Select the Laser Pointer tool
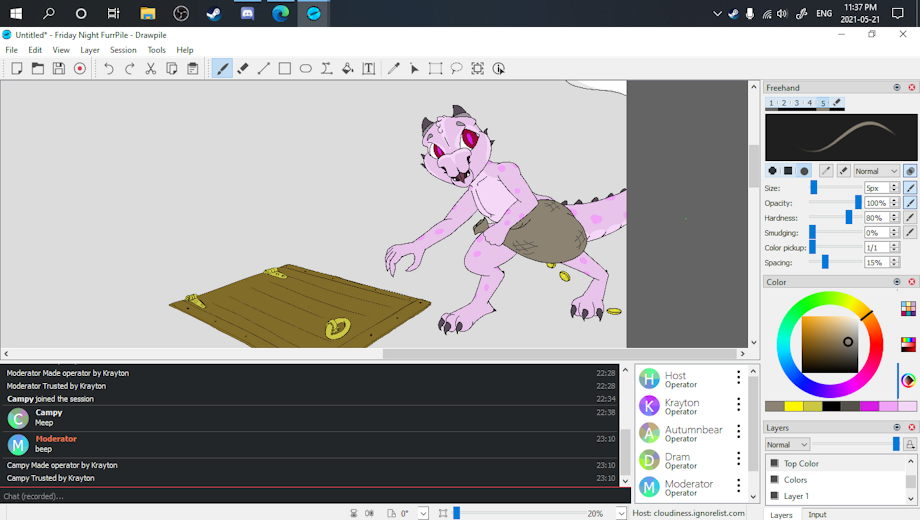This screenshot has height=520, width=920. click(414, 69)
